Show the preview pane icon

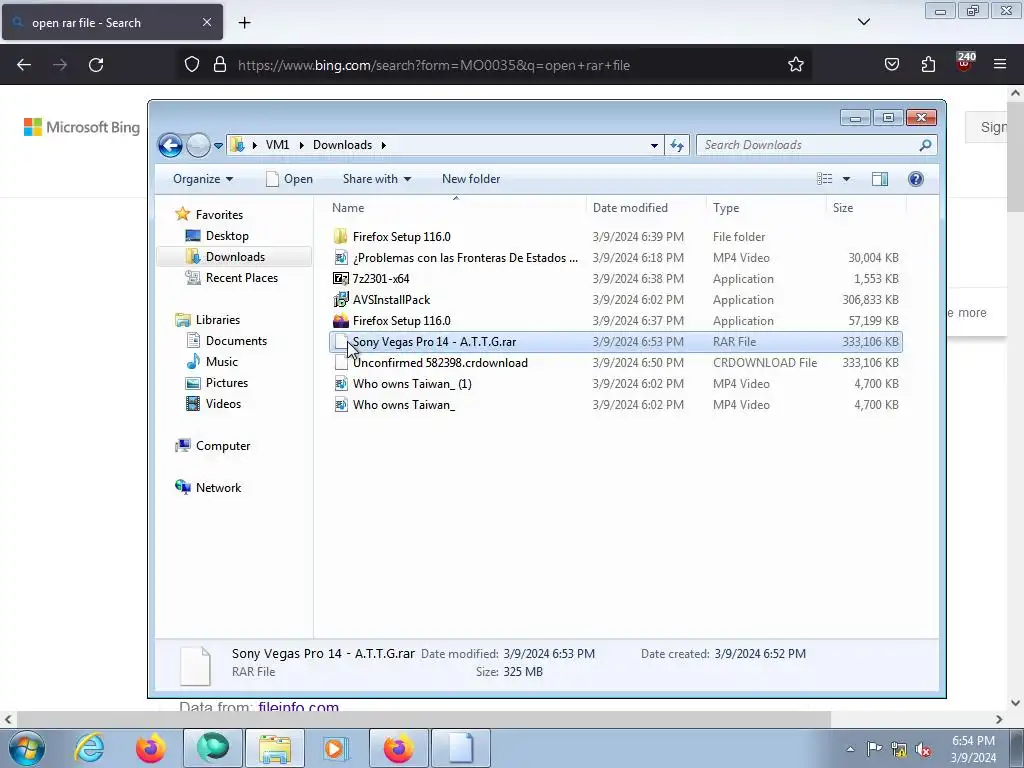(x=880, y=179)
